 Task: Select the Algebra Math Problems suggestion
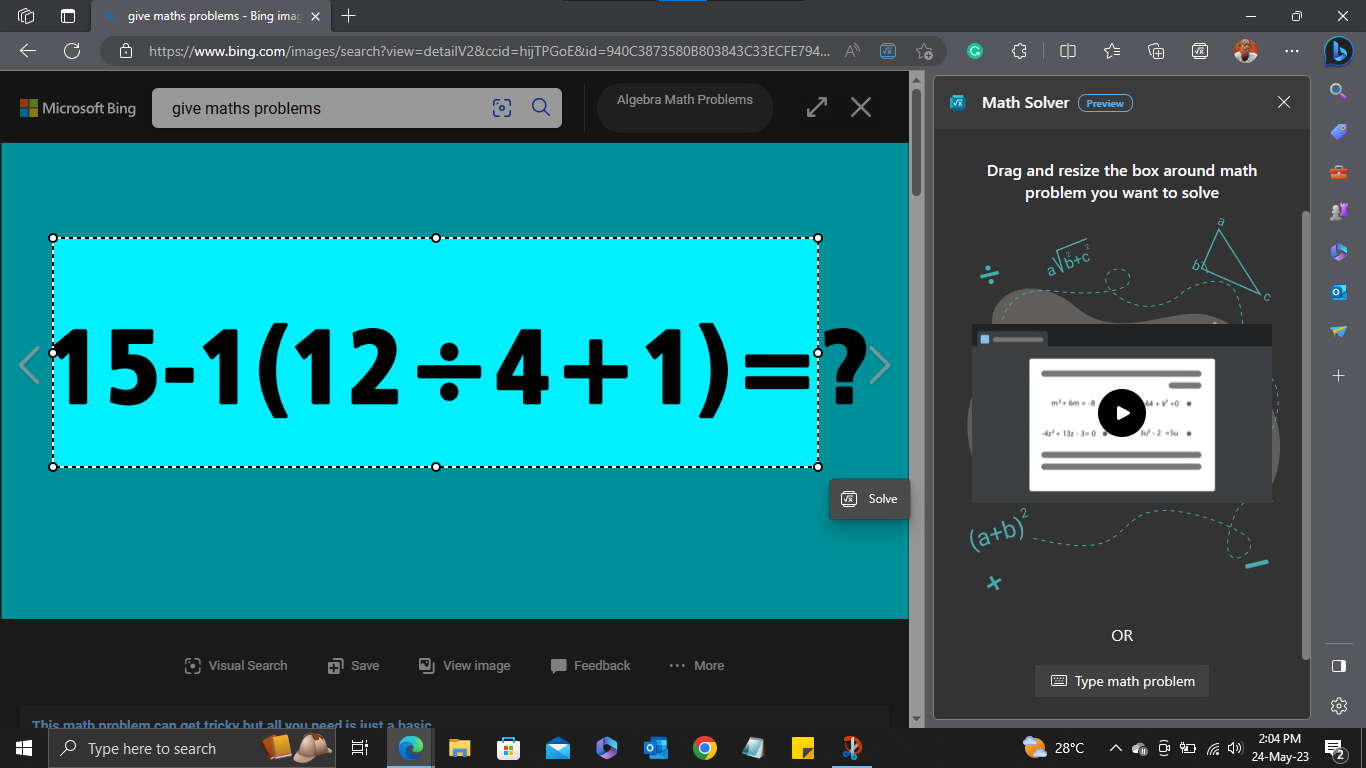[684, 100]
